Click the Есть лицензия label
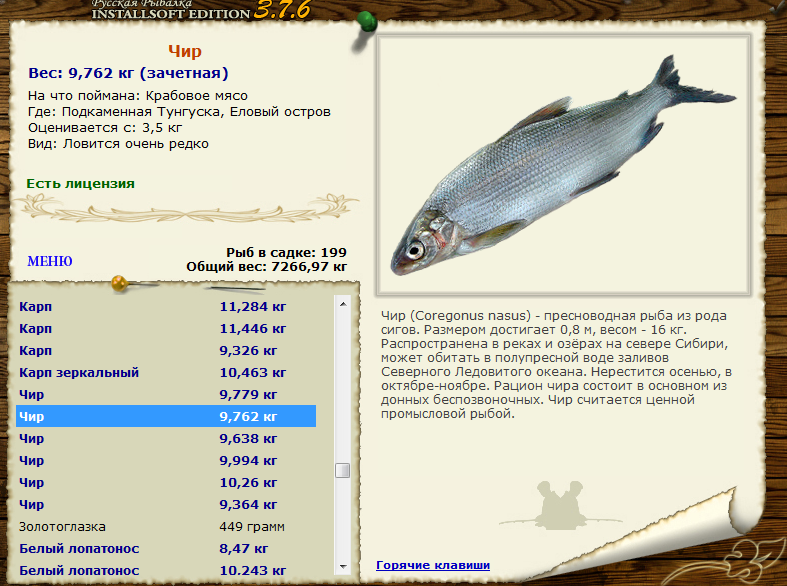 click(x=80, y=184)
